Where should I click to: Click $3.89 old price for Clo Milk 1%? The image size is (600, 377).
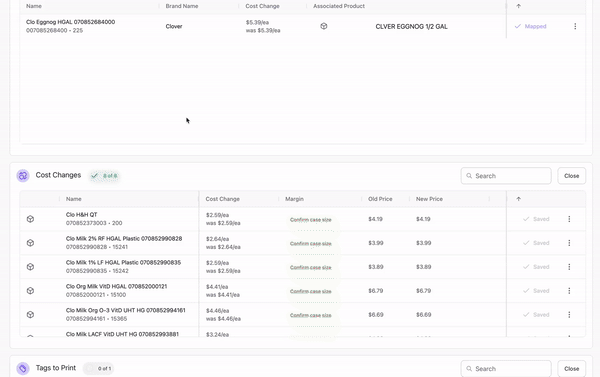(x=375, y=267)
